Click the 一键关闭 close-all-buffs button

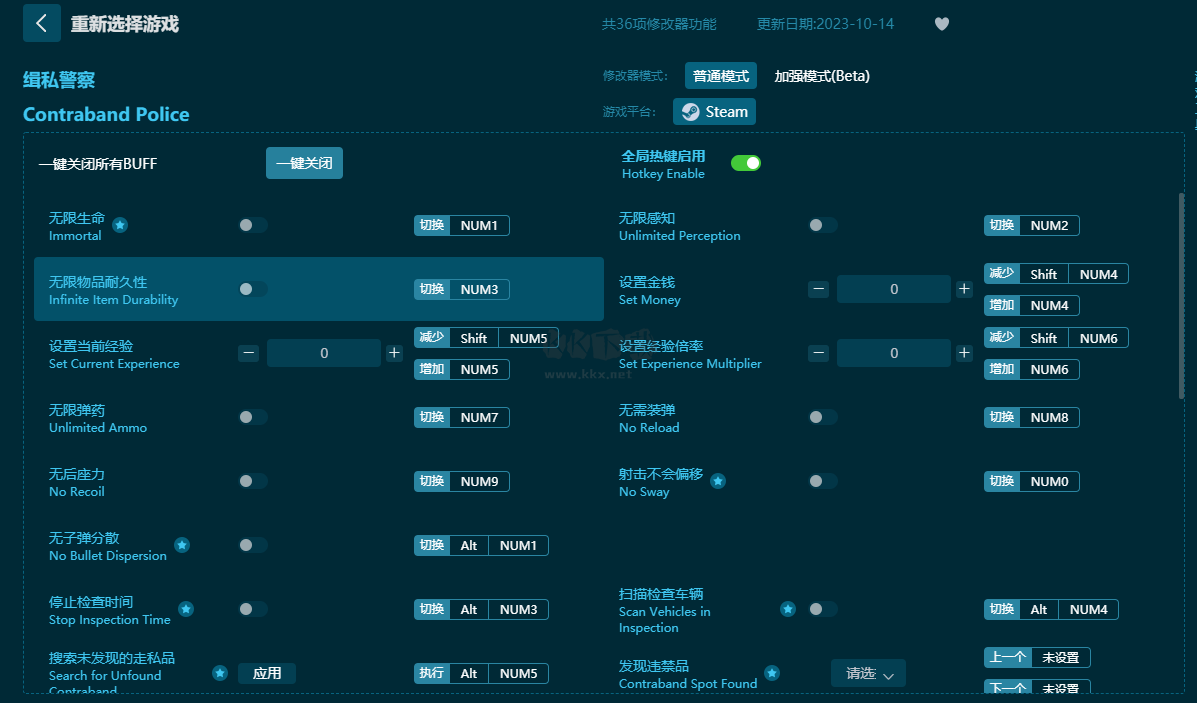[x=304, y=163]
